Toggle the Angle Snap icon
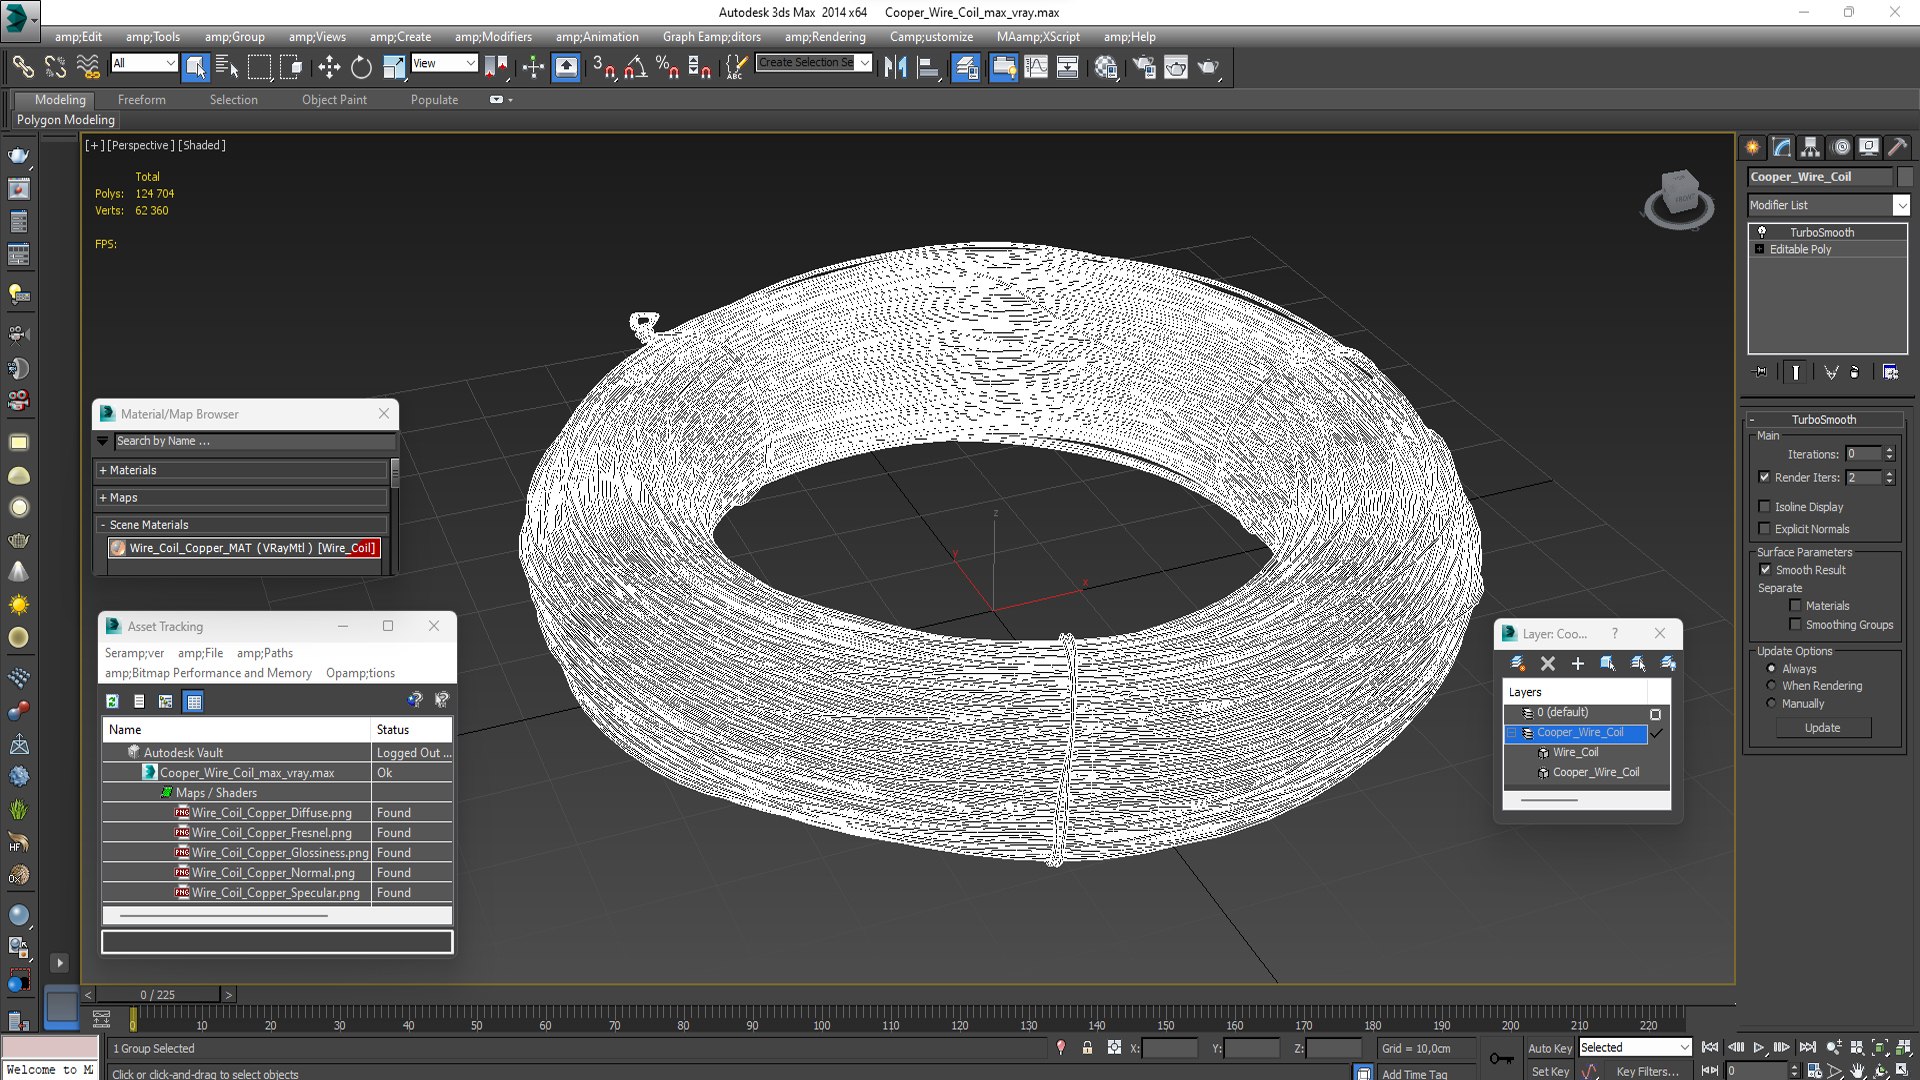This screenshot has width=1920, height=1080. 636,67
